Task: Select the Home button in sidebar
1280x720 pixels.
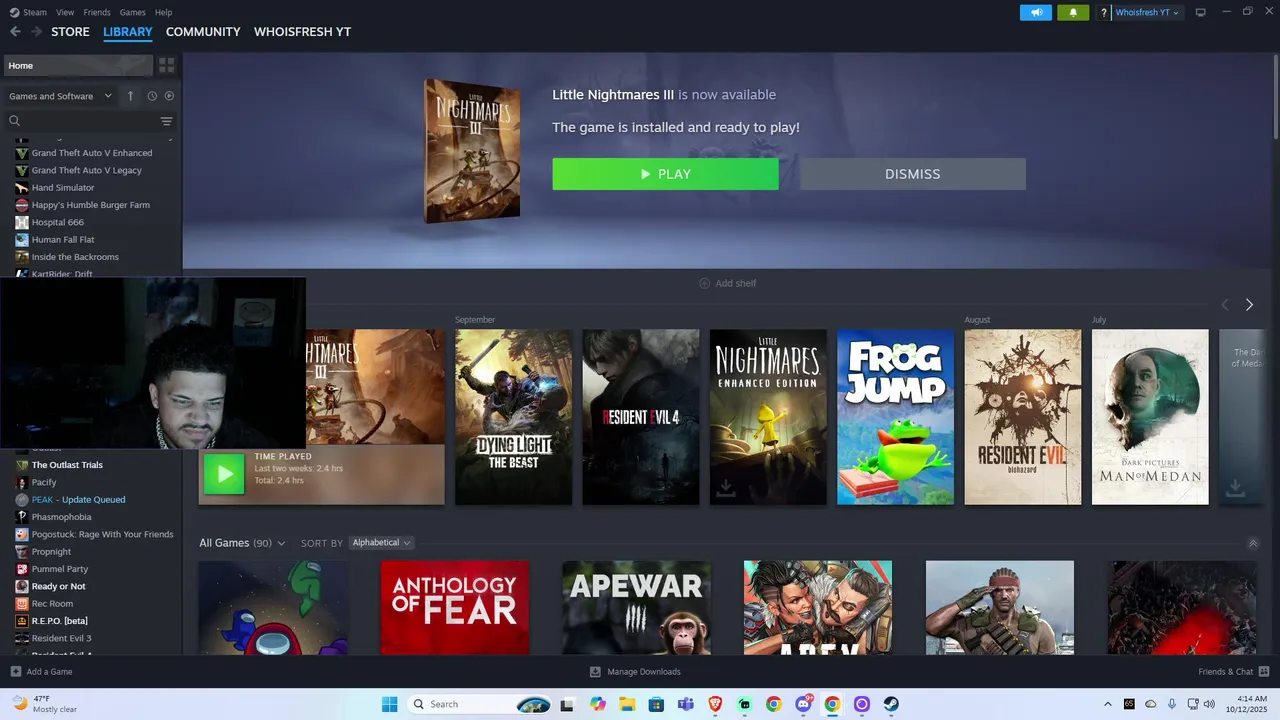Action: 78,65
